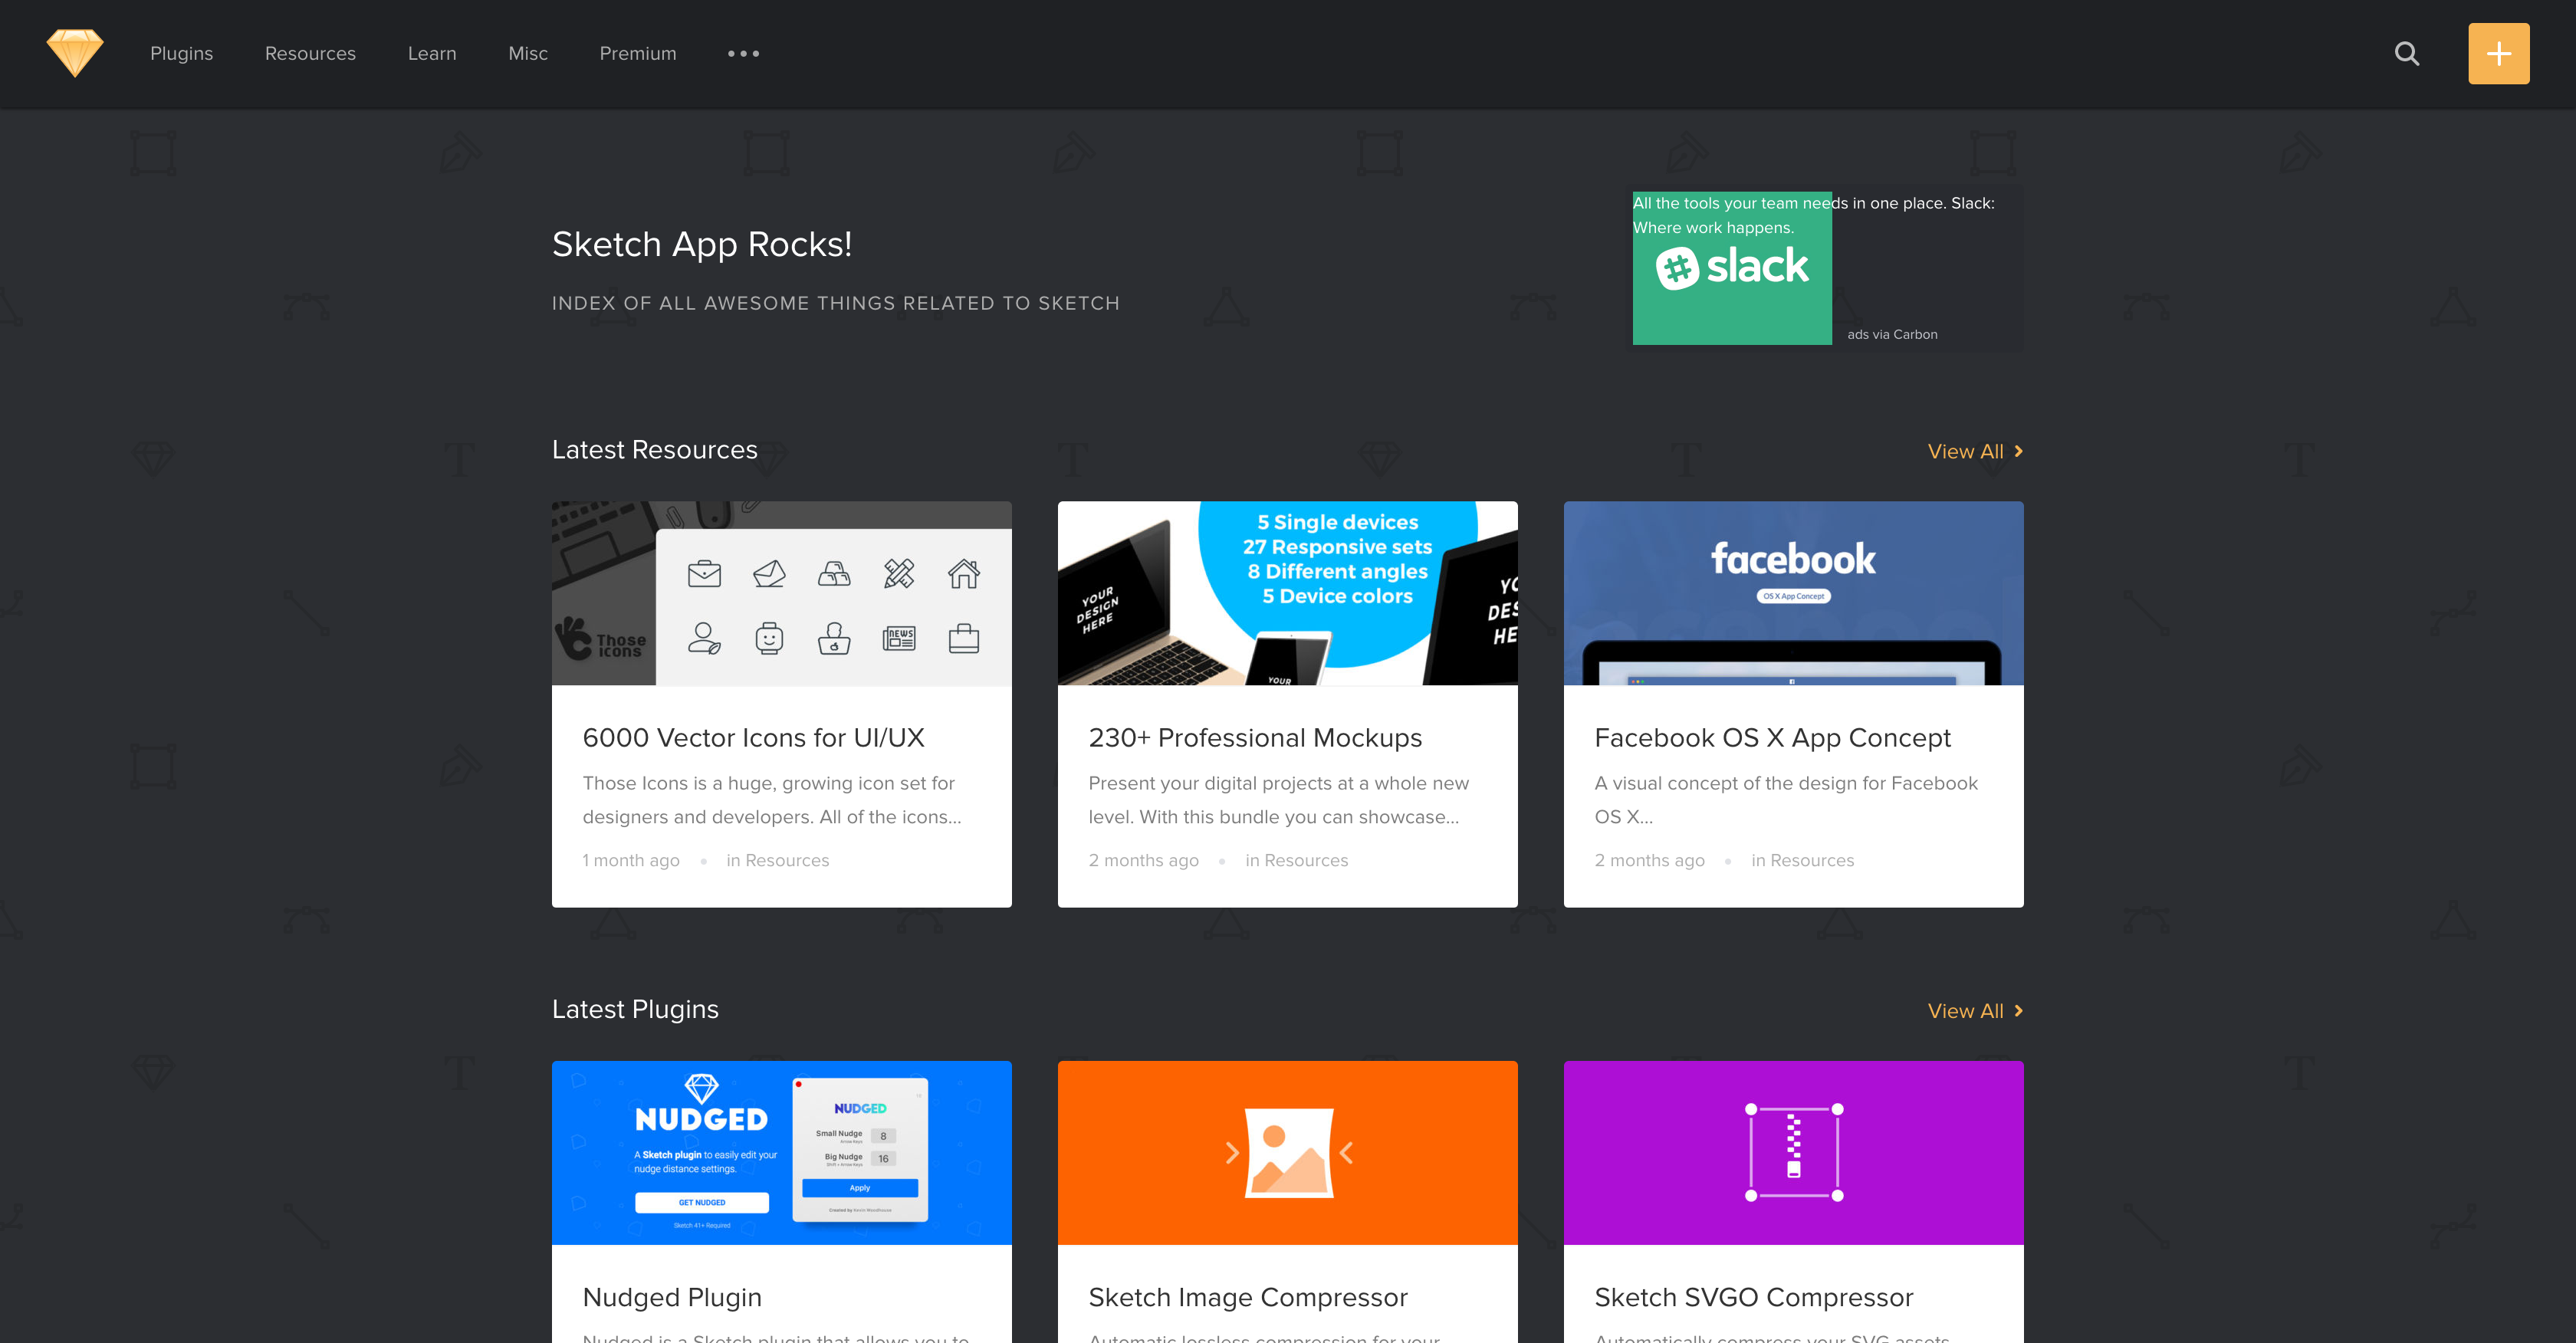The width and height of the screenshot is (2576, 1343).
Task: Open Sketch SVGO Compressor title
Action: 1753,1297
